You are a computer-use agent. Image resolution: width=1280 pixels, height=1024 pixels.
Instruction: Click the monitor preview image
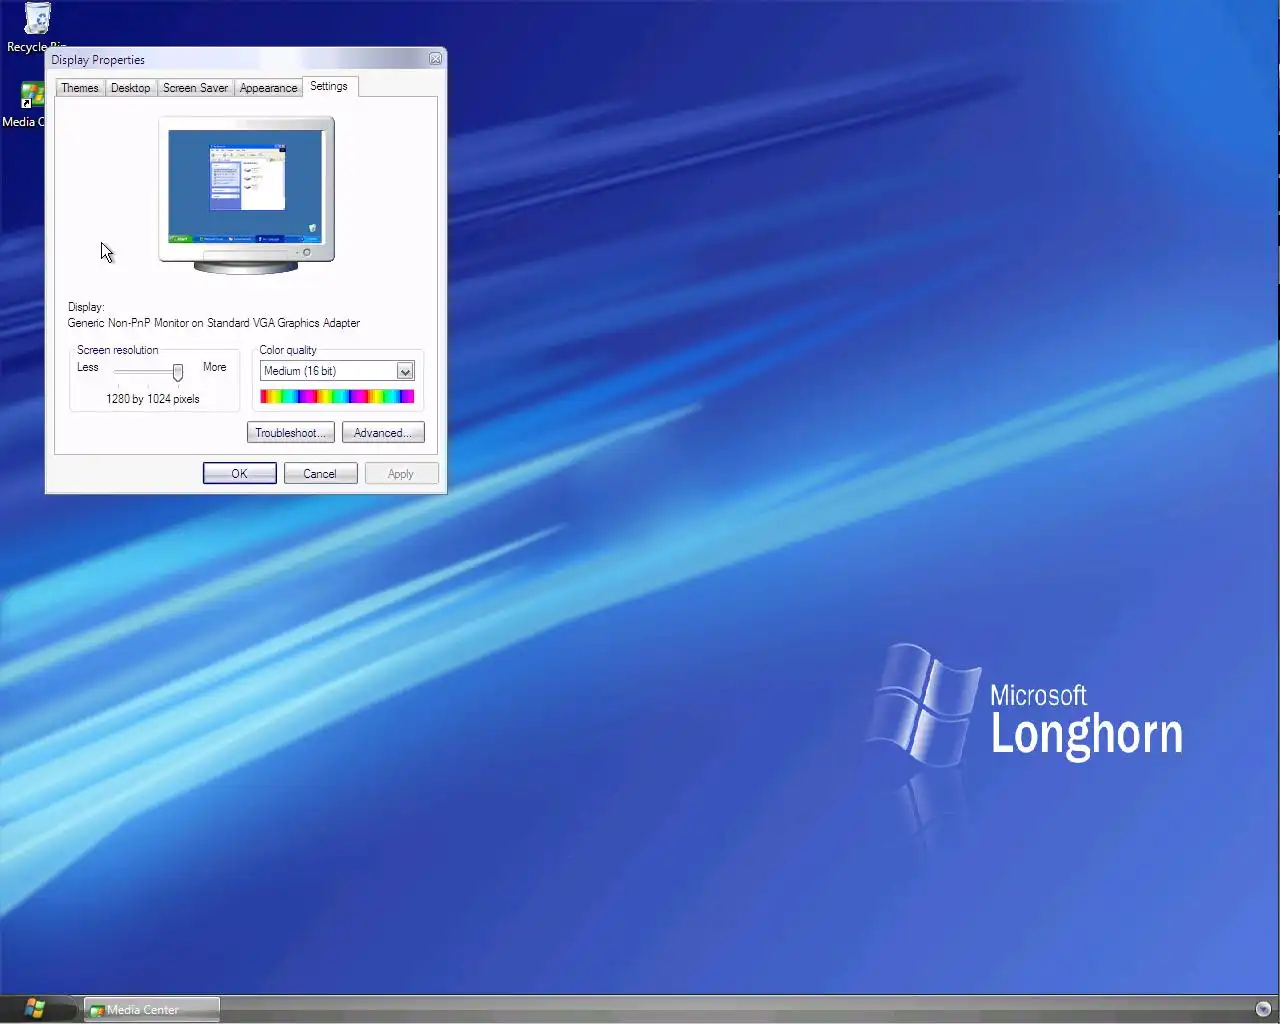pyautogui.click(x=246, y=195)
